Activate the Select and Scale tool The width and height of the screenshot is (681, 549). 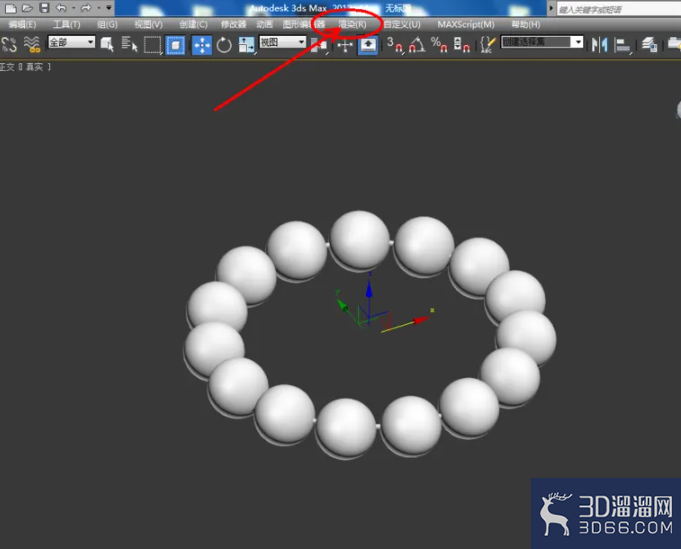246,45
